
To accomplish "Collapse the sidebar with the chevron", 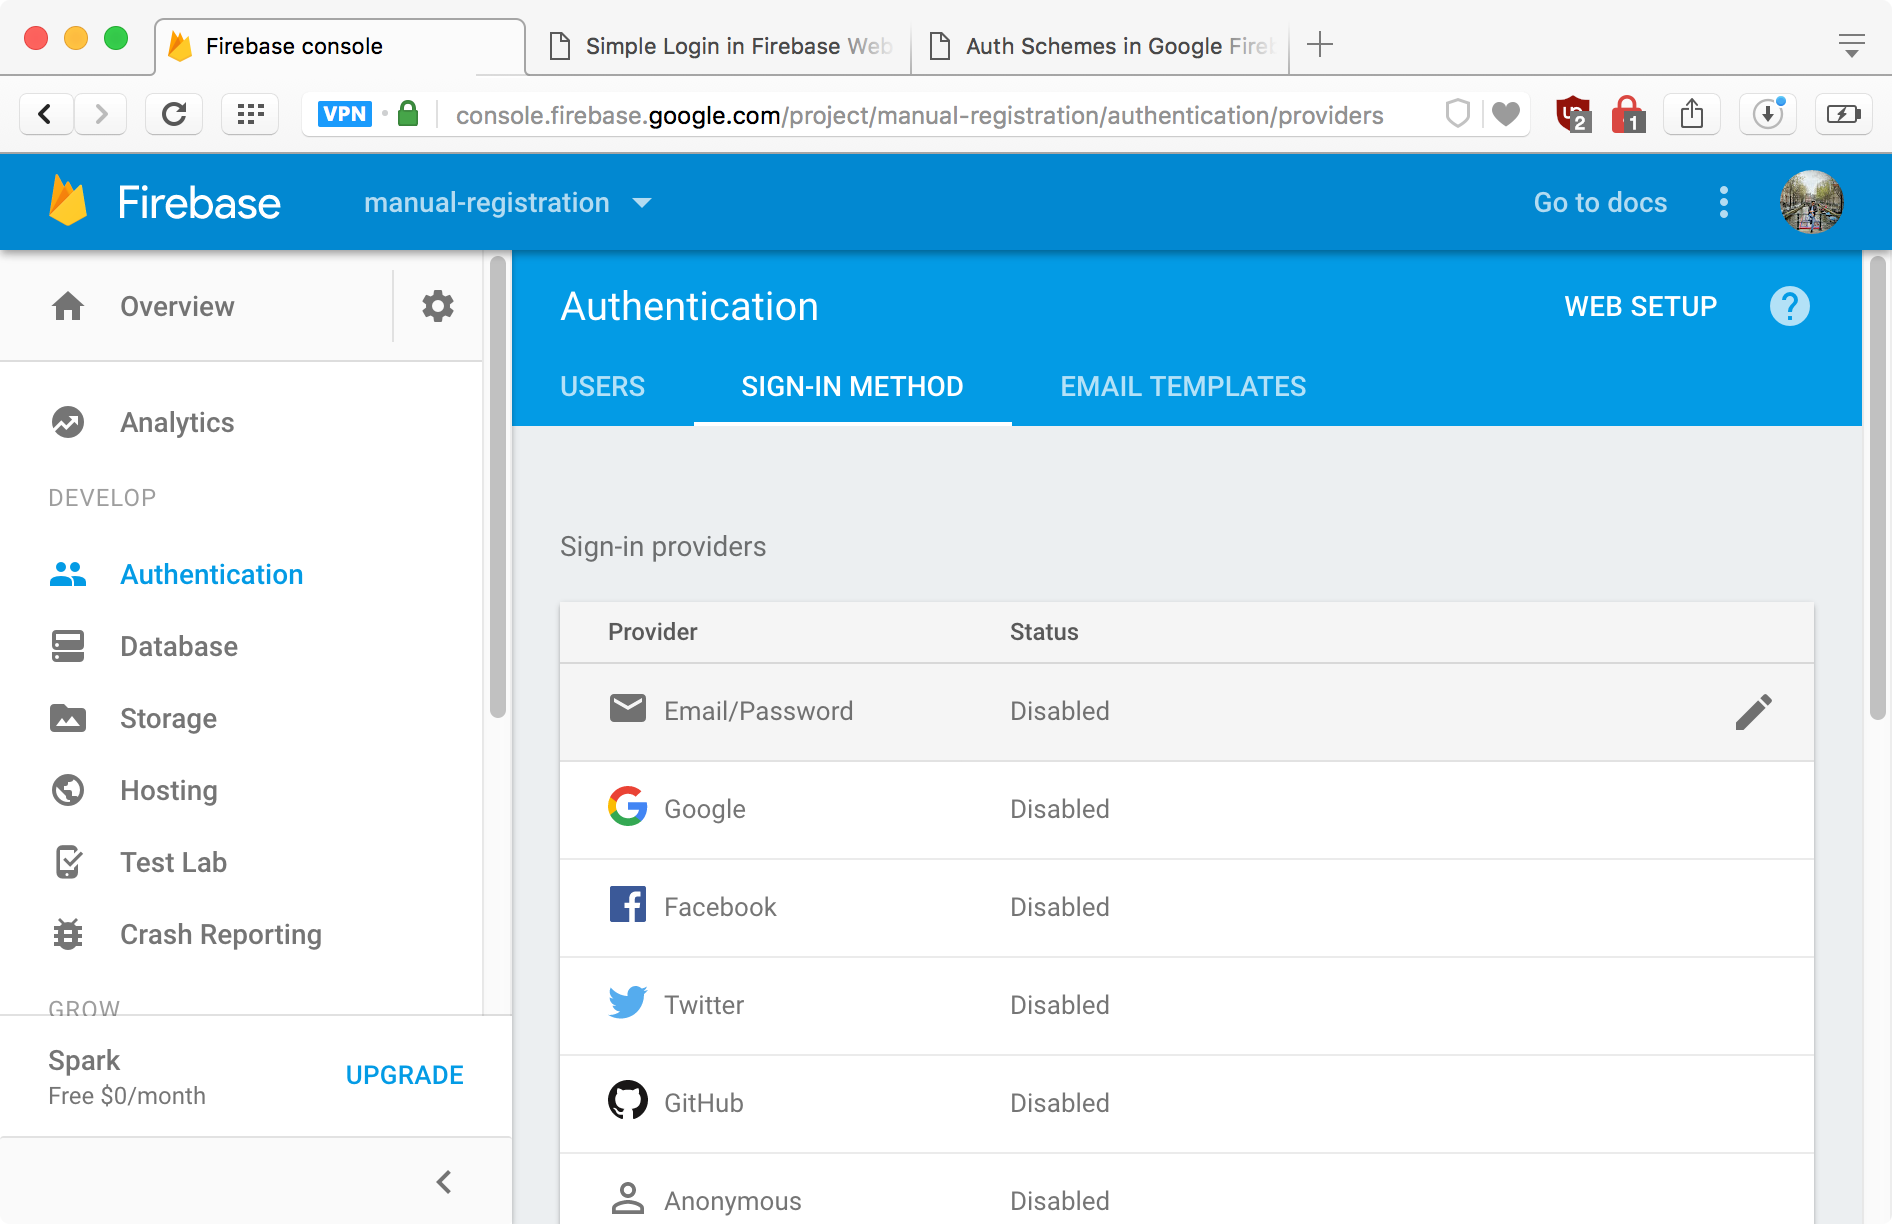I will [444, 1182].
